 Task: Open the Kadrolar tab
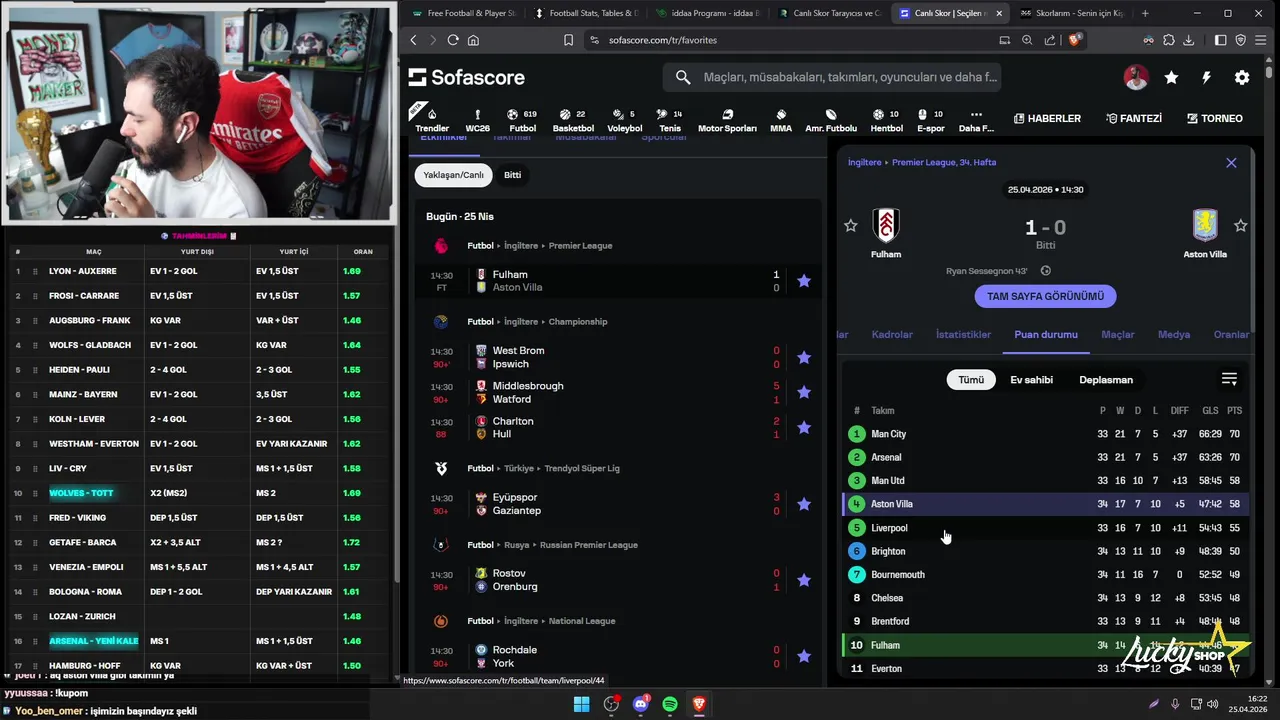pos(892,335)
